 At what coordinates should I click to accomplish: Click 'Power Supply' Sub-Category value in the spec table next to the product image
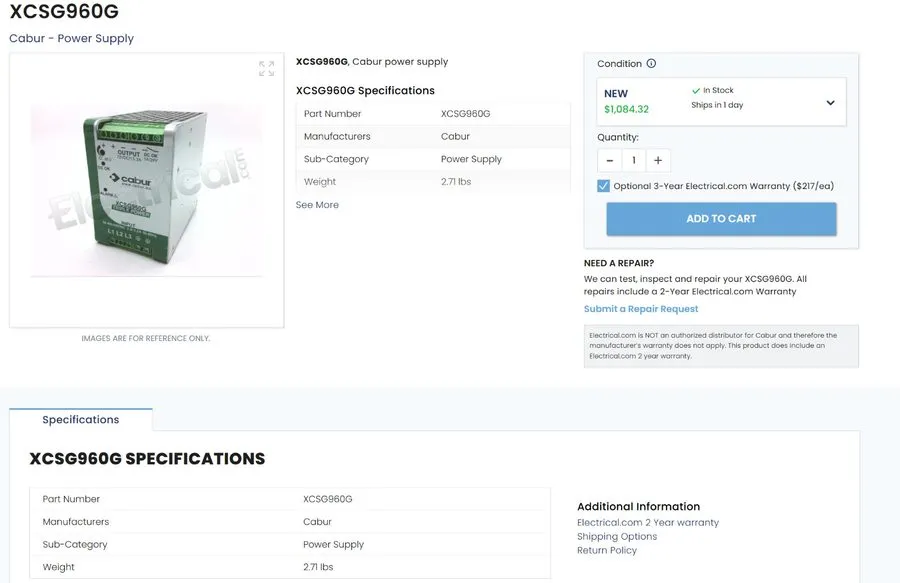point(471,159)
